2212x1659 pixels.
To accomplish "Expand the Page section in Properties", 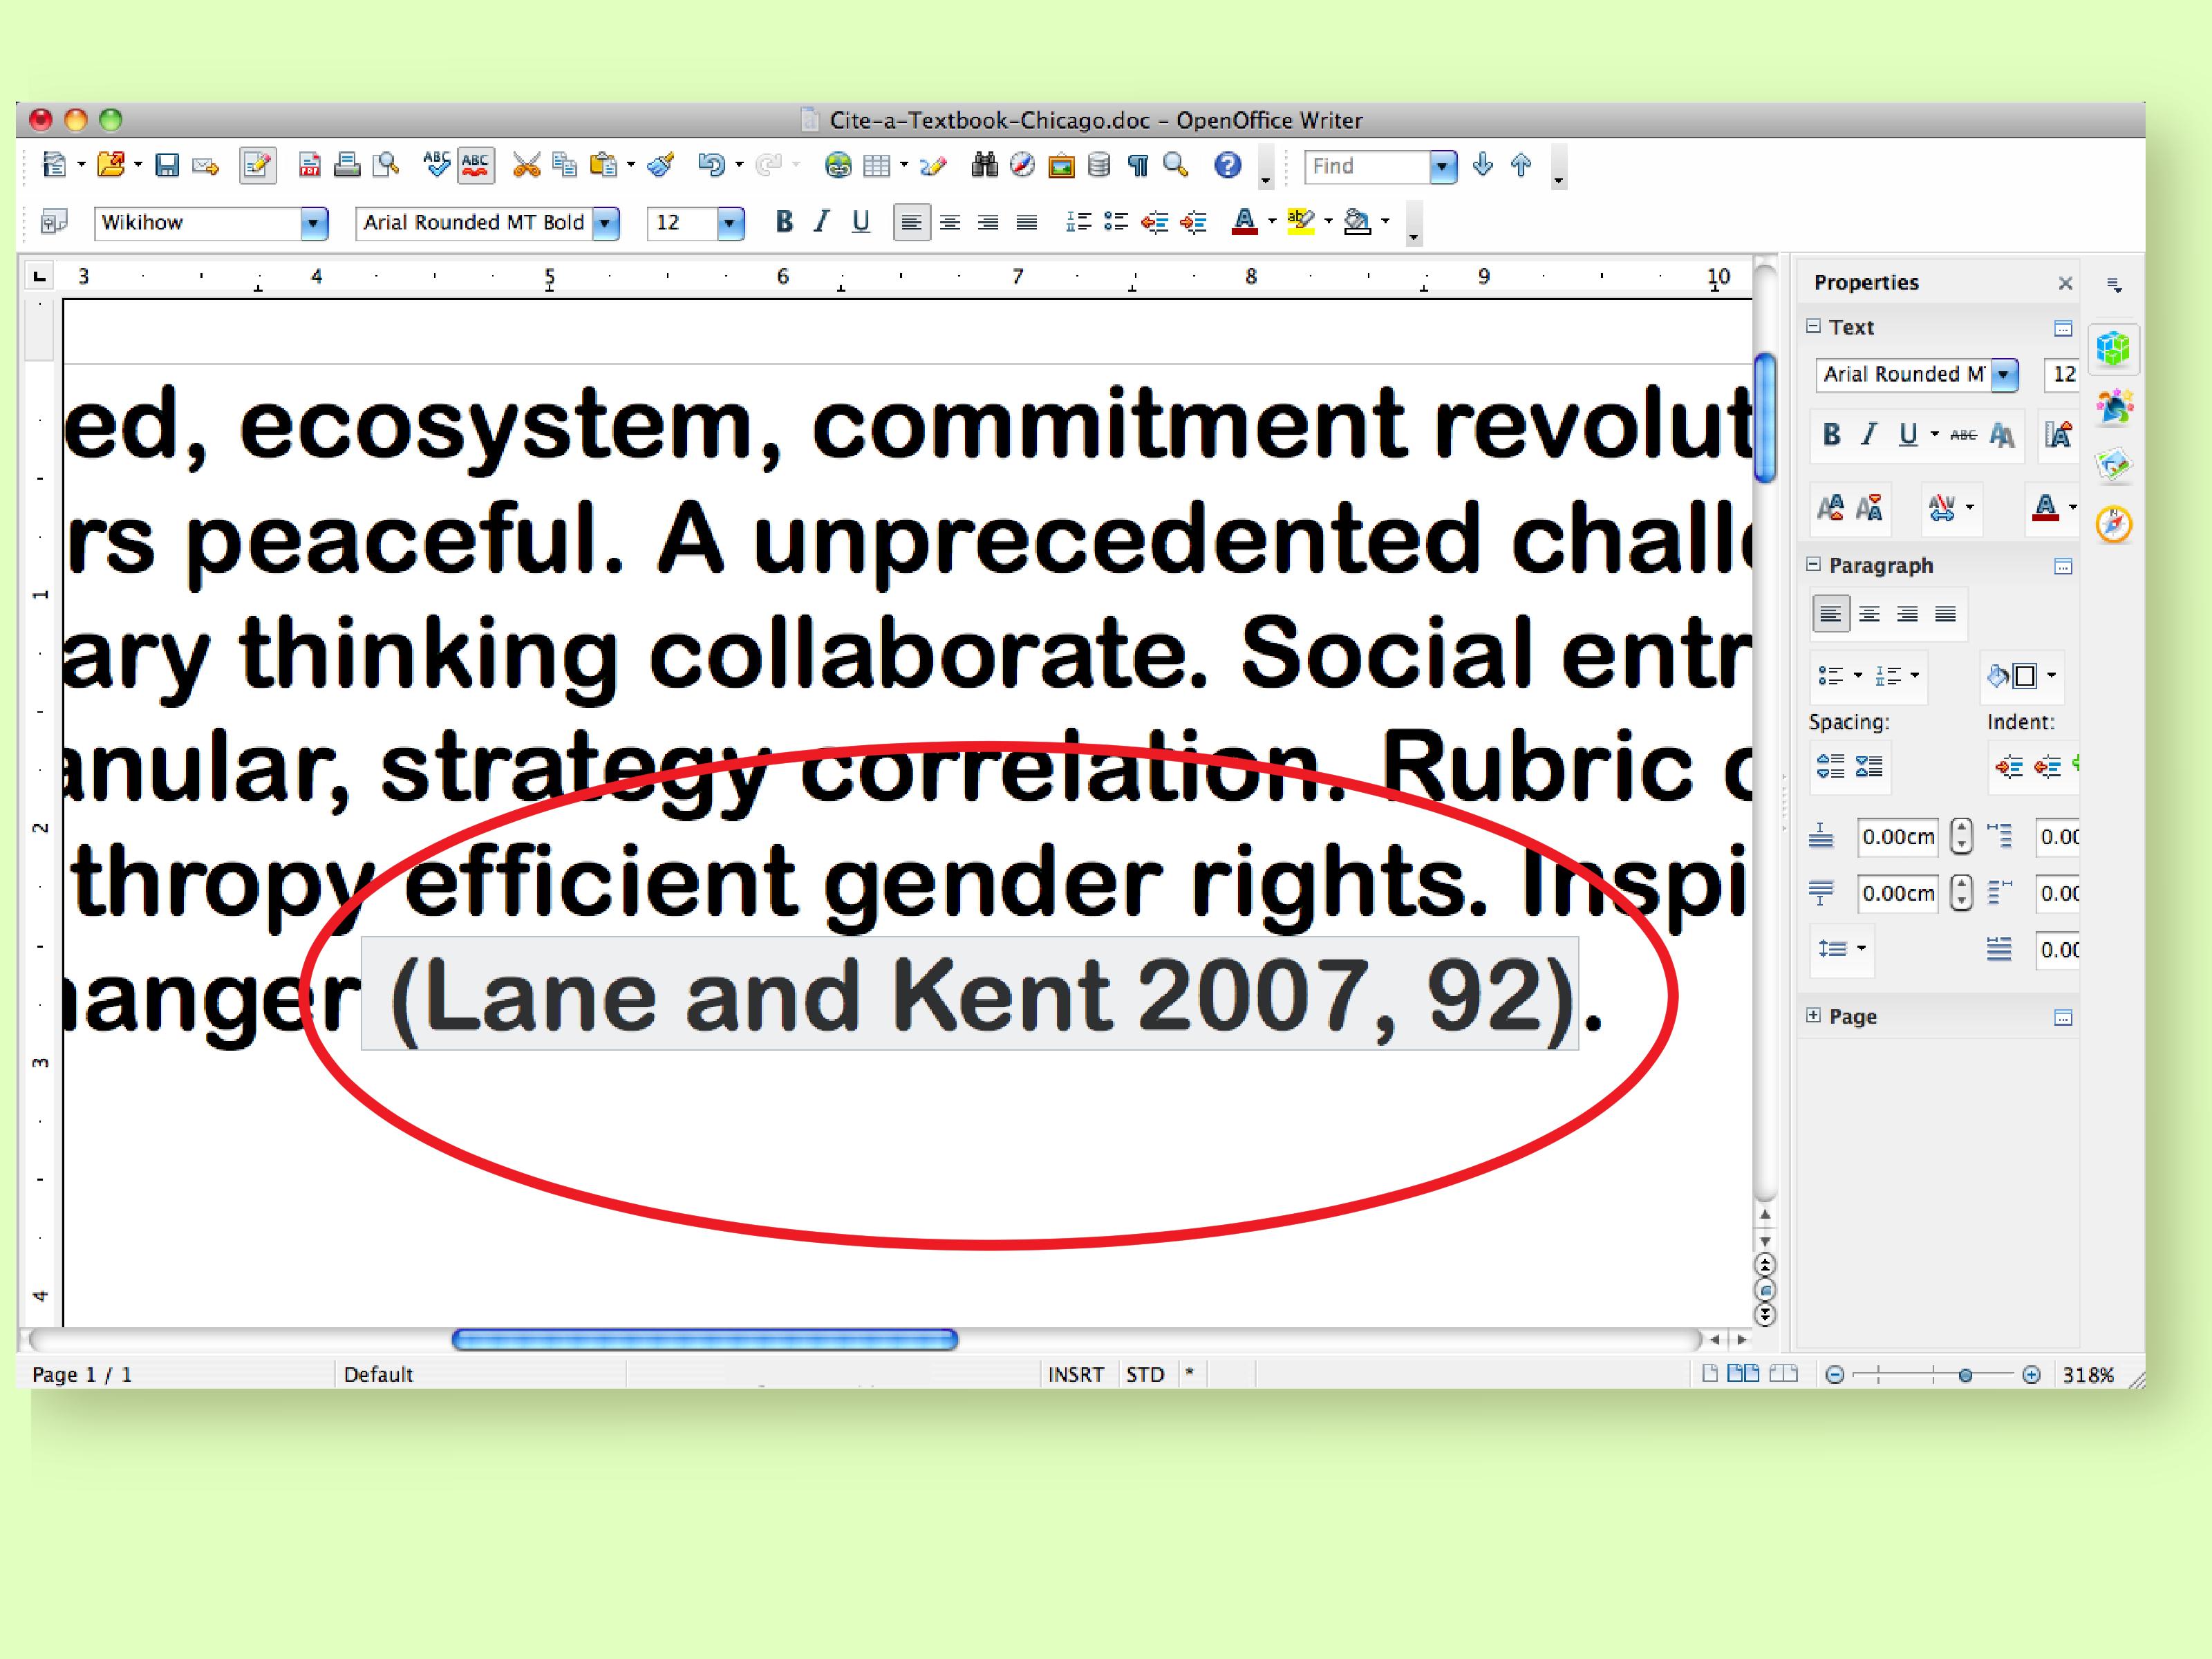I will pos(1814,1016).
